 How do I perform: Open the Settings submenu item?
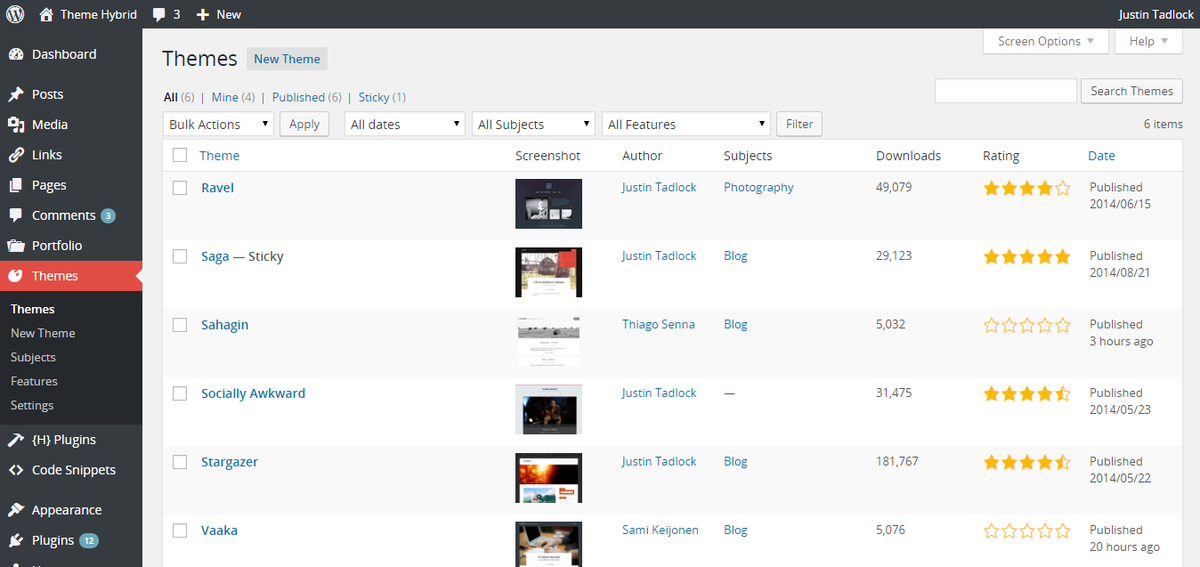32,405
